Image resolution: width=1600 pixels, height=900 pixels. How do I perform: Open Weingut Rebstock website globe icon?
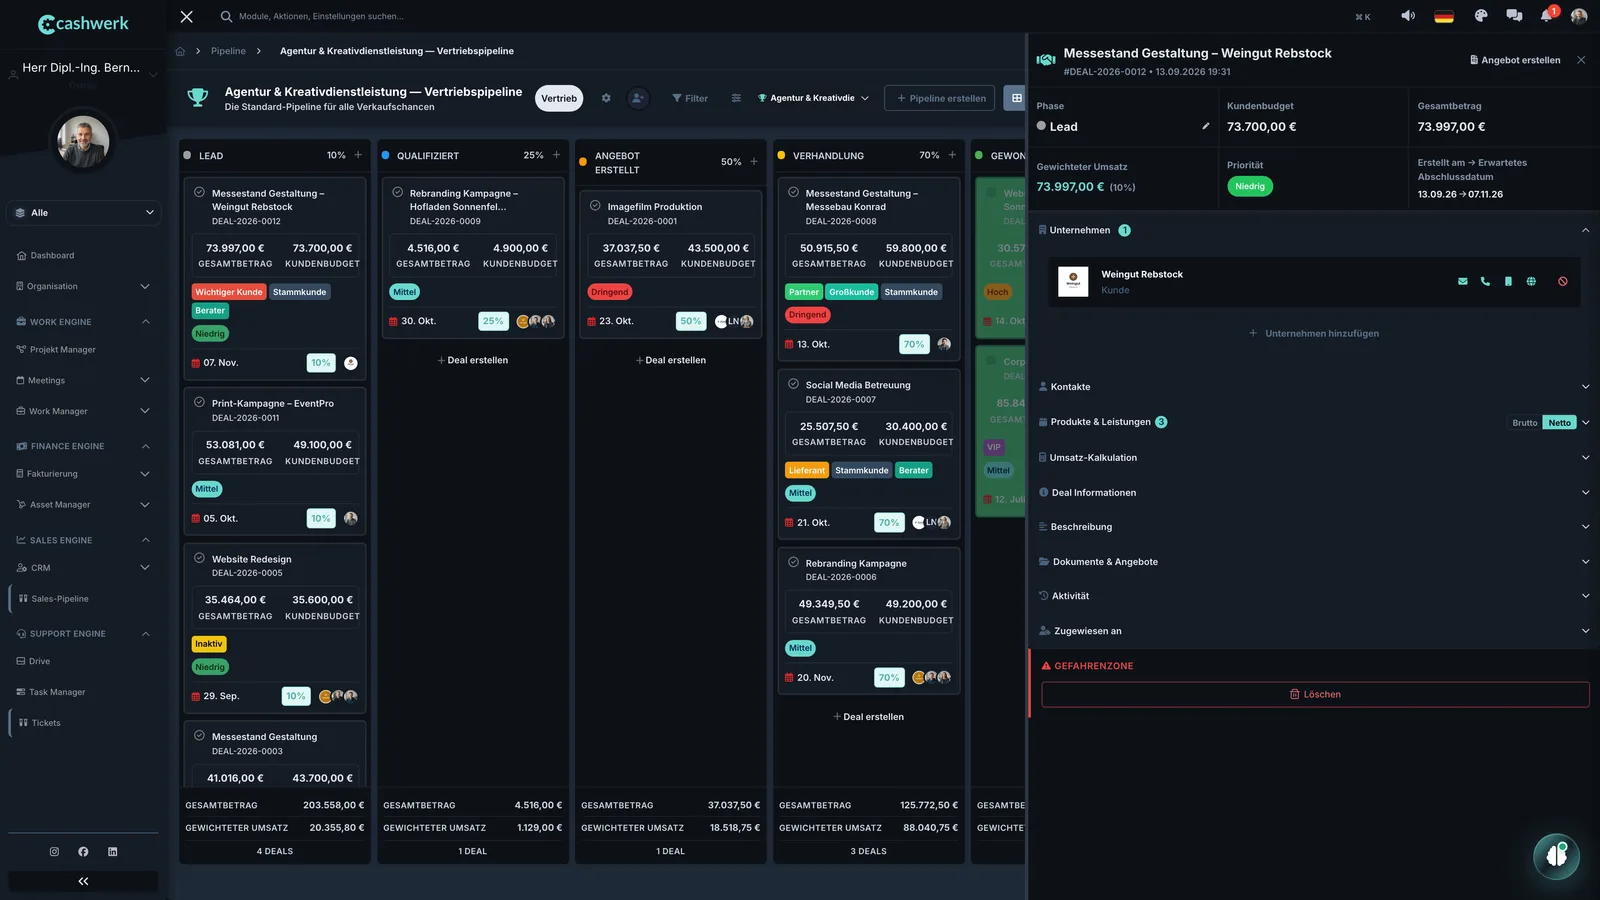(1531, 282)
